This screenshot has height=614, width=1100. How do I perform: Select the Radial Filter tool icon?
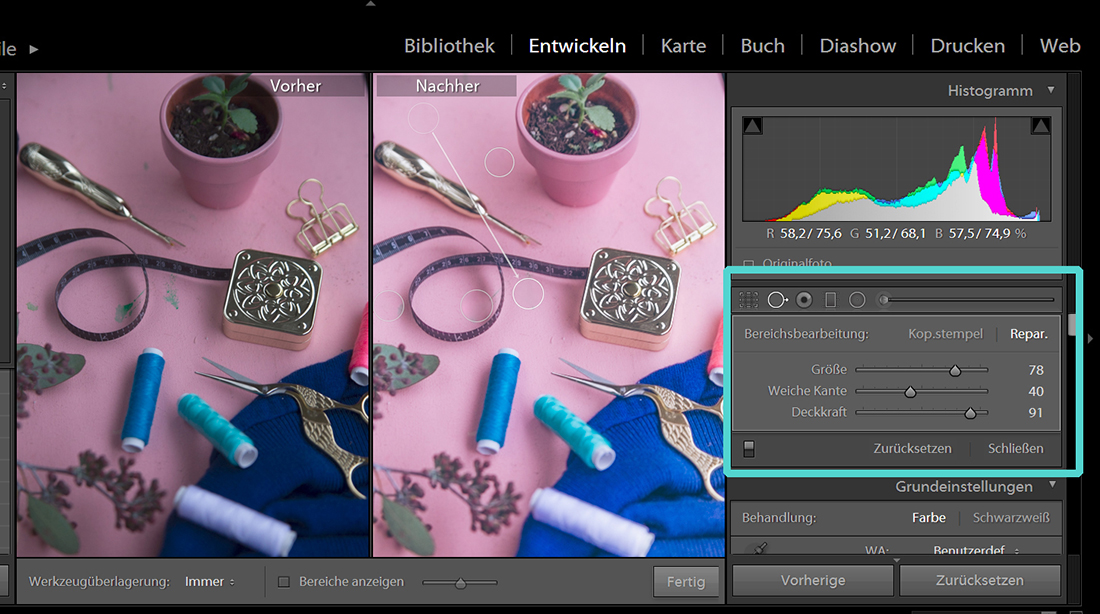(x=857, y=299)
